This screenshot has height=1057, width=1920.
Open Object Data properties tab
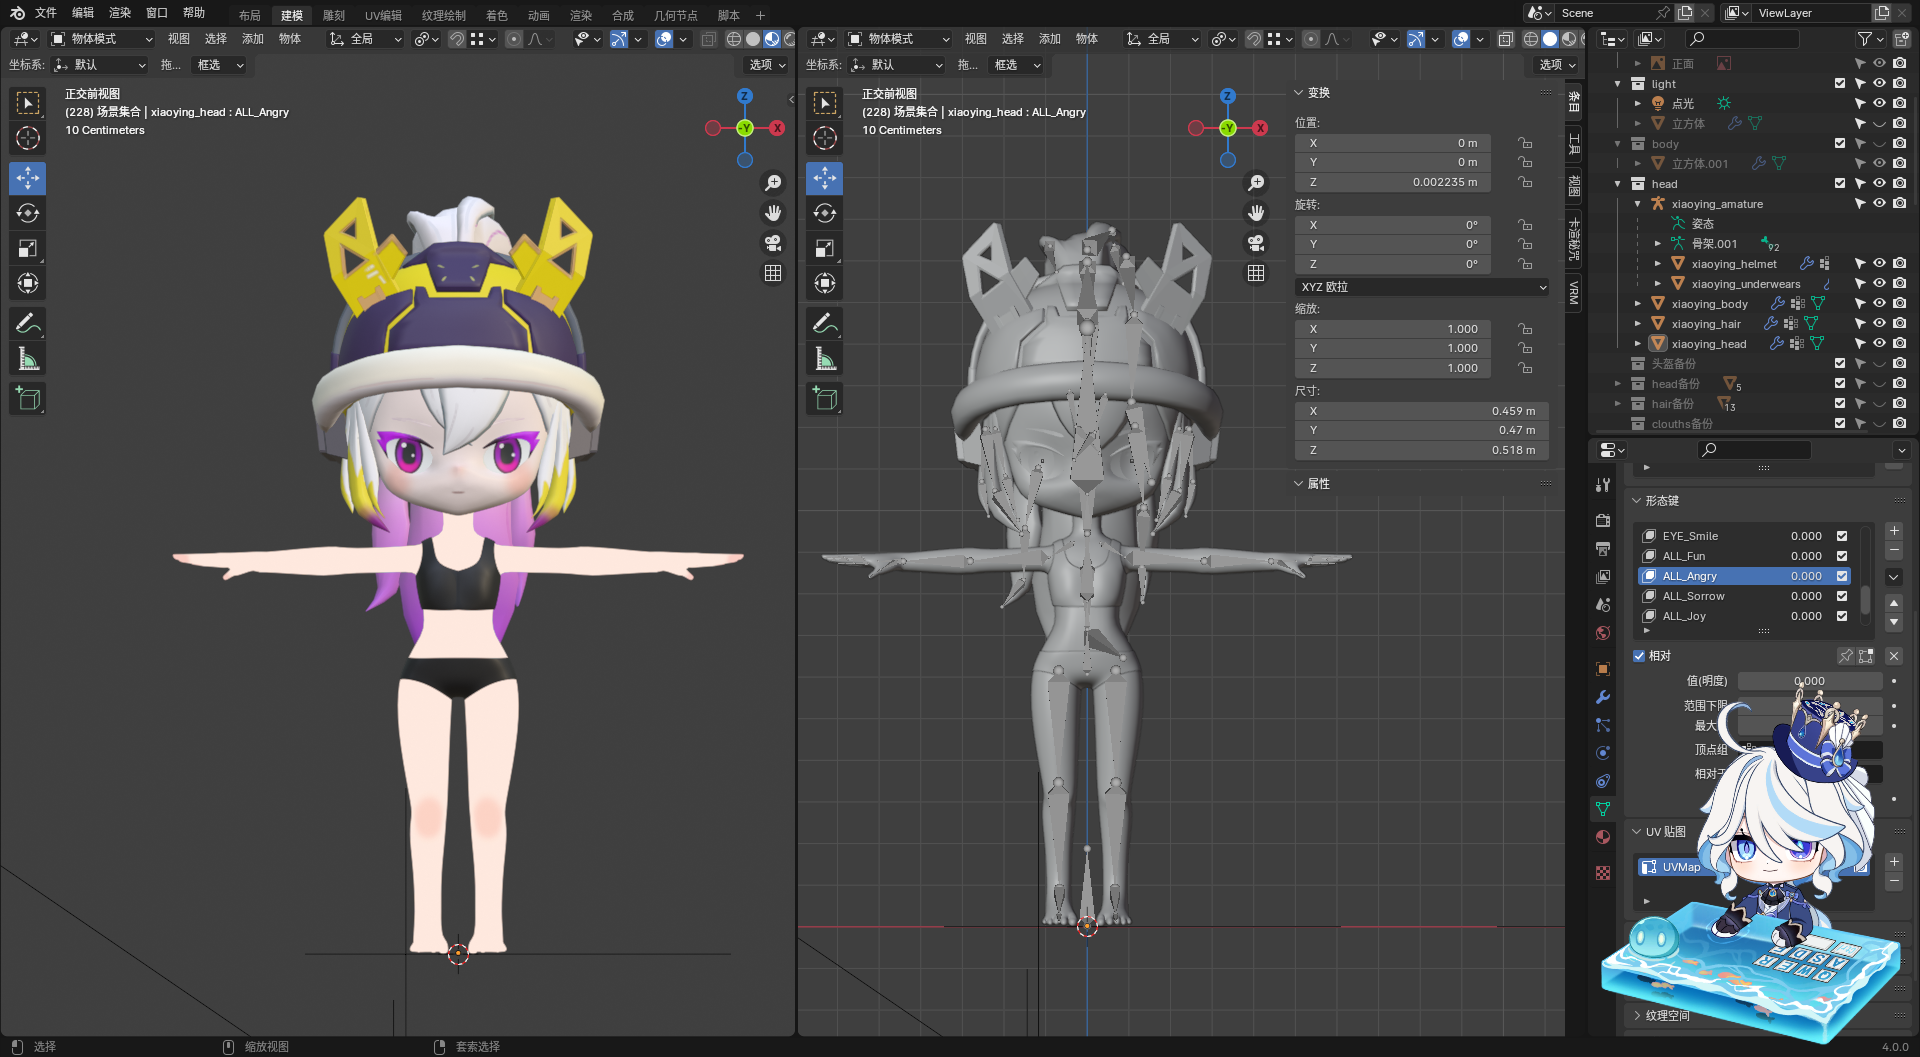click(x=1603, y=808)
